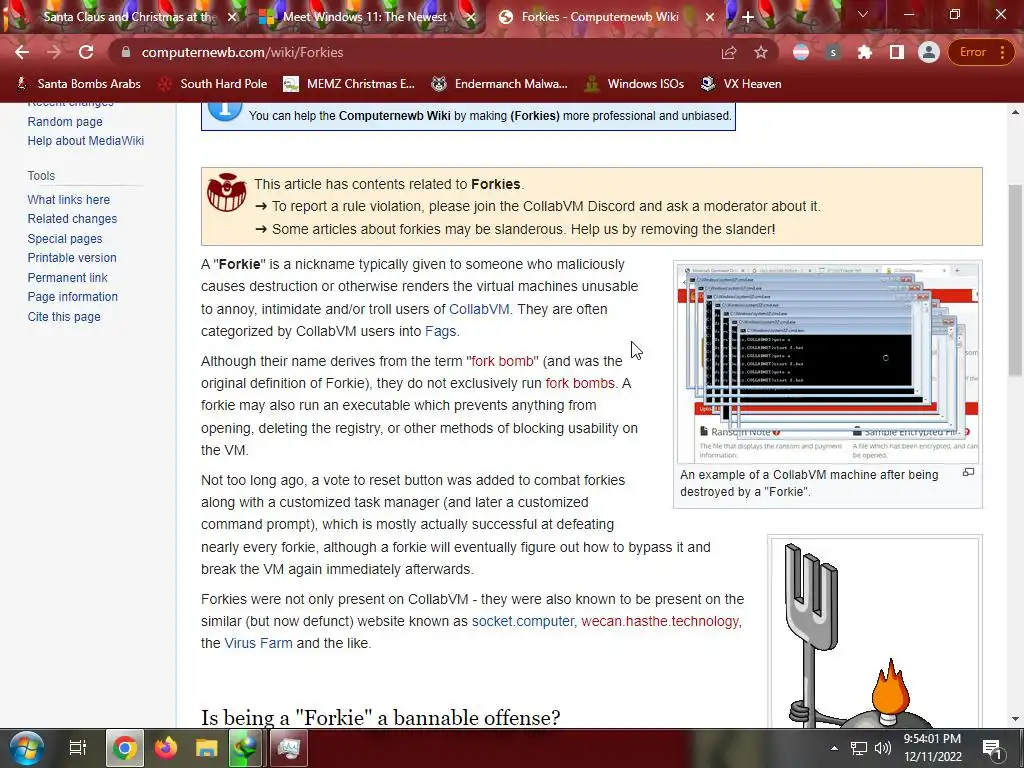
Task: Open the Extensions puzzle piece menu
Action: pyautogui.click(x=865, y=52)
